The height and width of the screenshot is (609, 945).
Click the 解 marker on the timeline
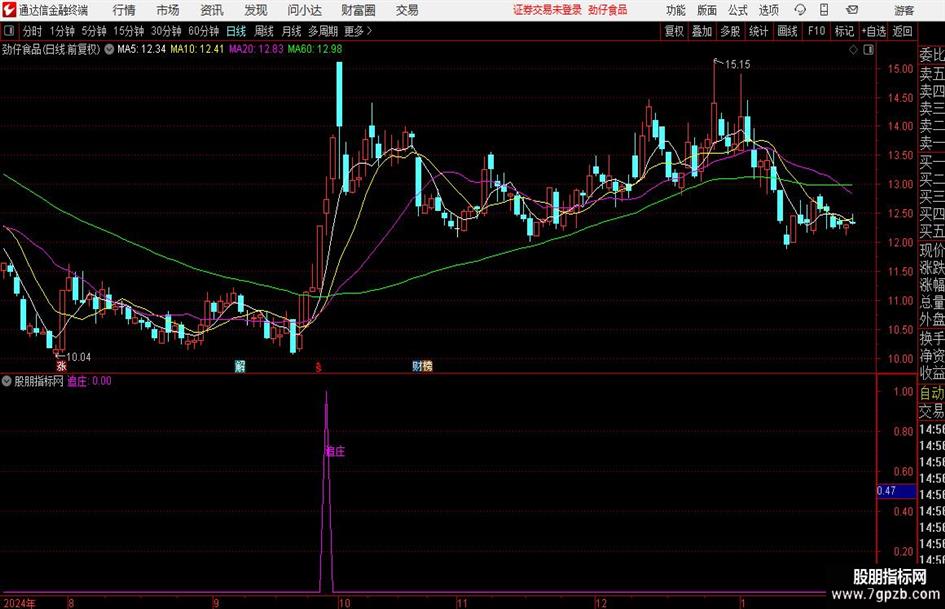point(240,366)
